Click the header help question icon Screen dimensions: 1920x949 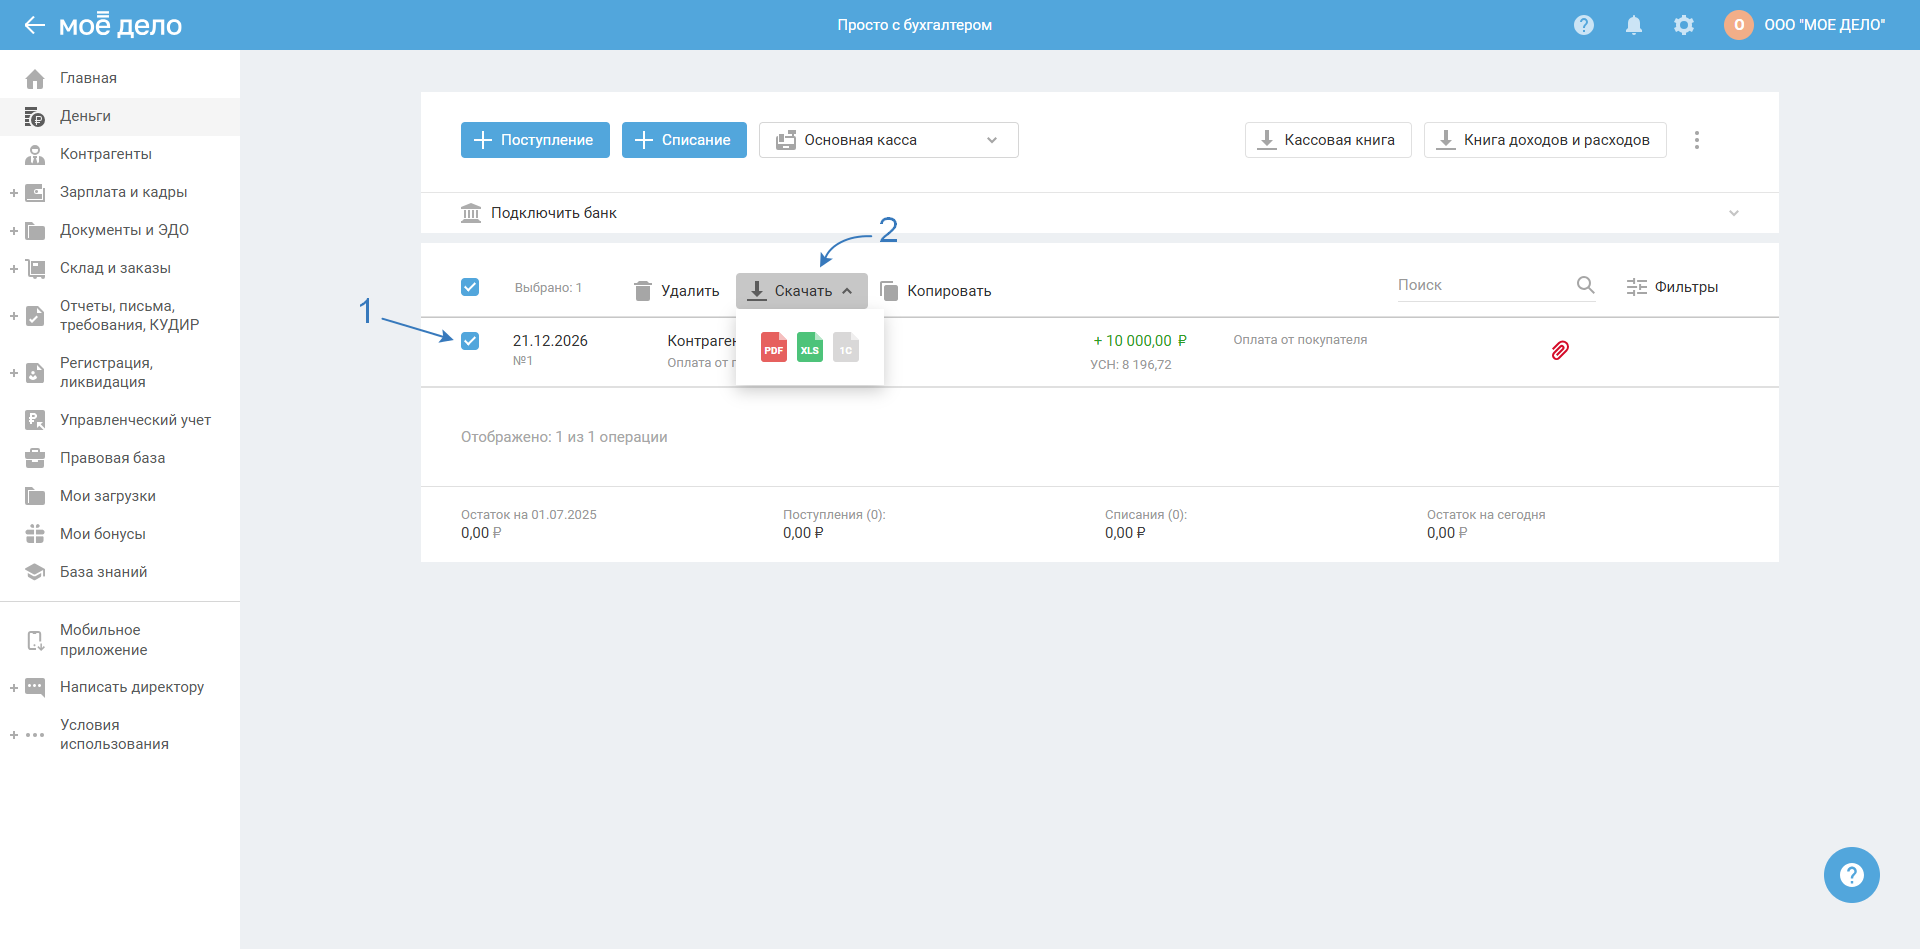1584,25
